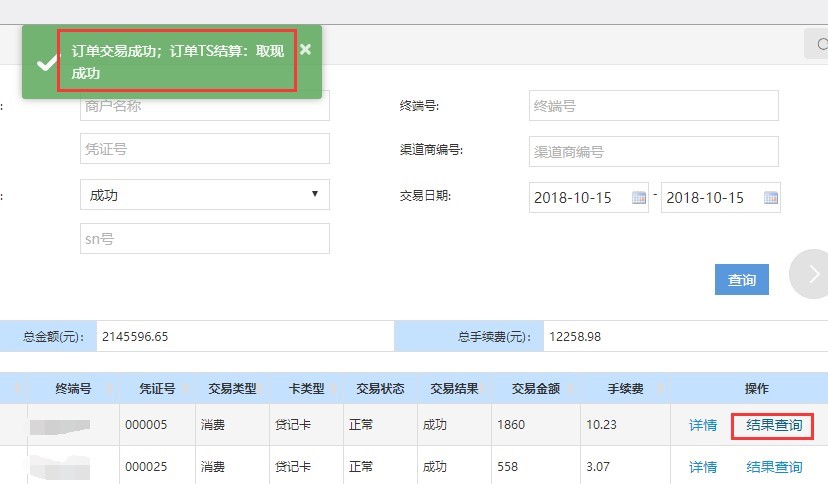The width and height of the screenshot is (828, 484).
Task: Click the refresh icon at top right
Action: [820, 44]
